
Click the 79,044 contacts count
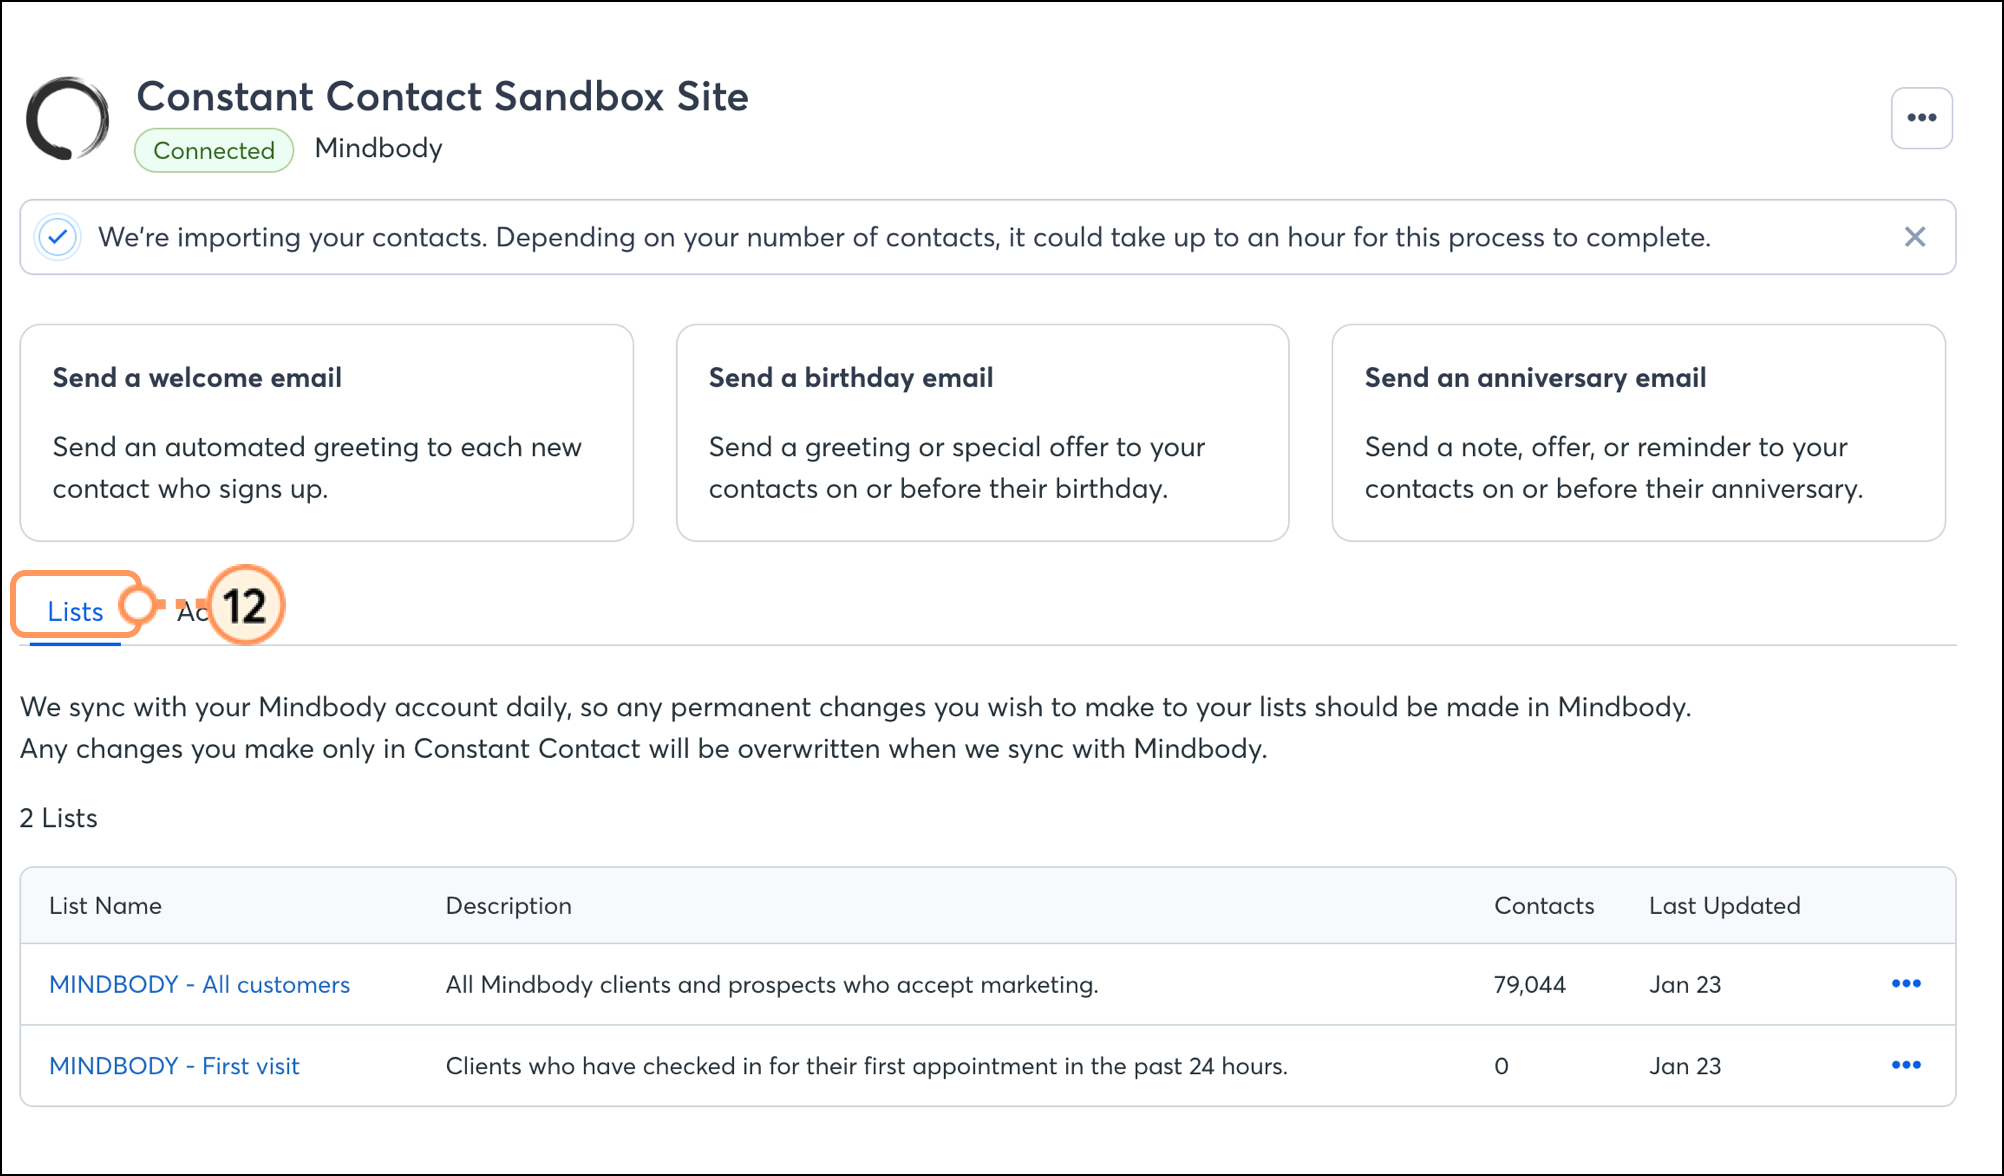pyautogui.click(x=1529, y=985)
